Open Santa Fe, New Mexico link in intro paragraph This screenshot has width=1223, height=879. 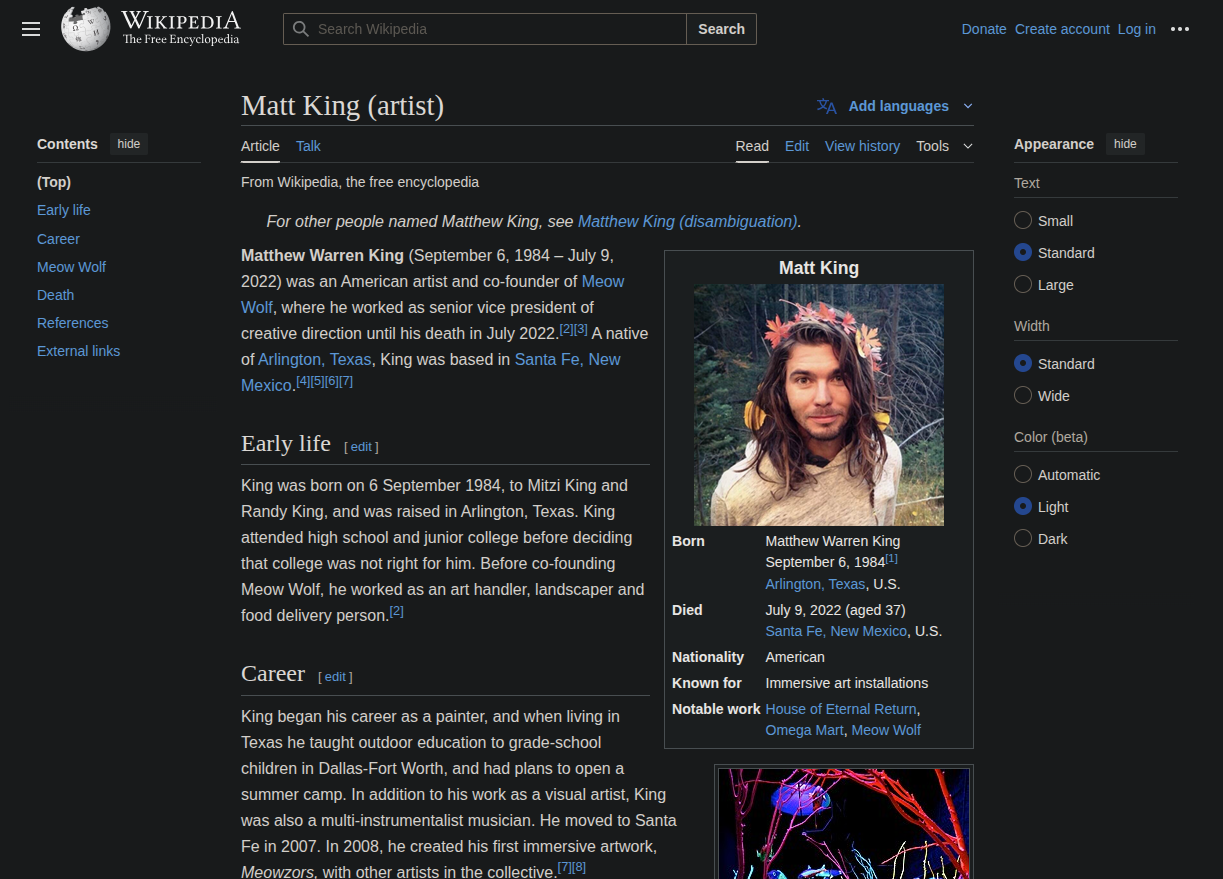(x=431, y=372)
